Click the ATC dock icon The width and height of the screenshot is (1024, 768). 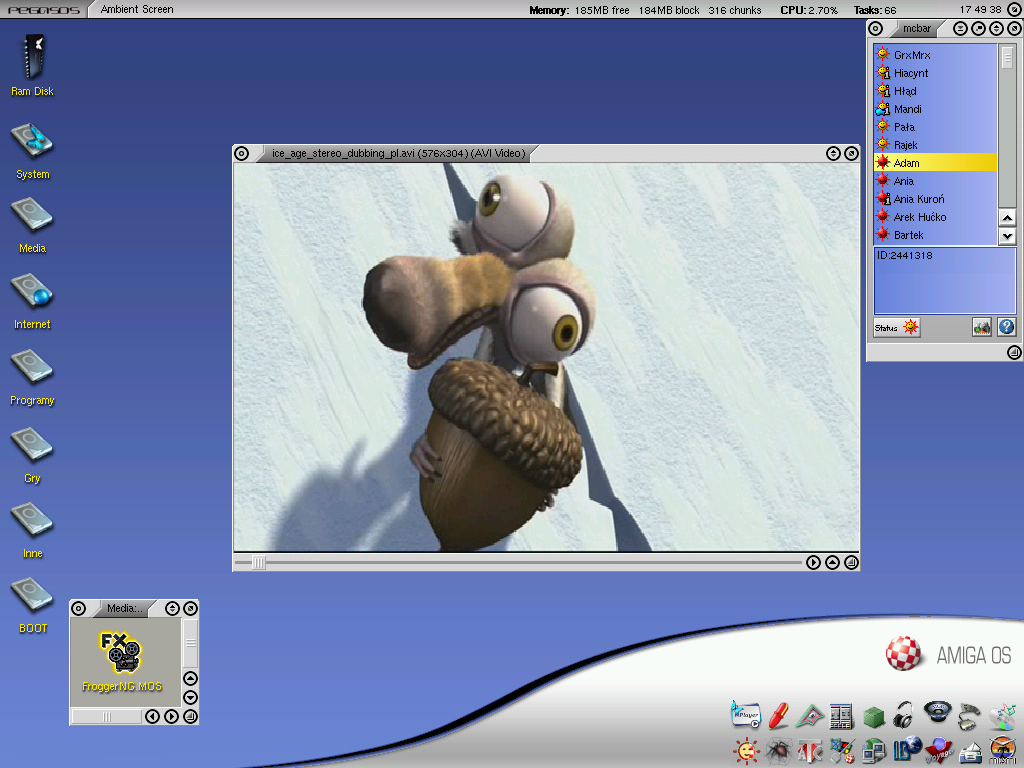(x=810, y=751)
